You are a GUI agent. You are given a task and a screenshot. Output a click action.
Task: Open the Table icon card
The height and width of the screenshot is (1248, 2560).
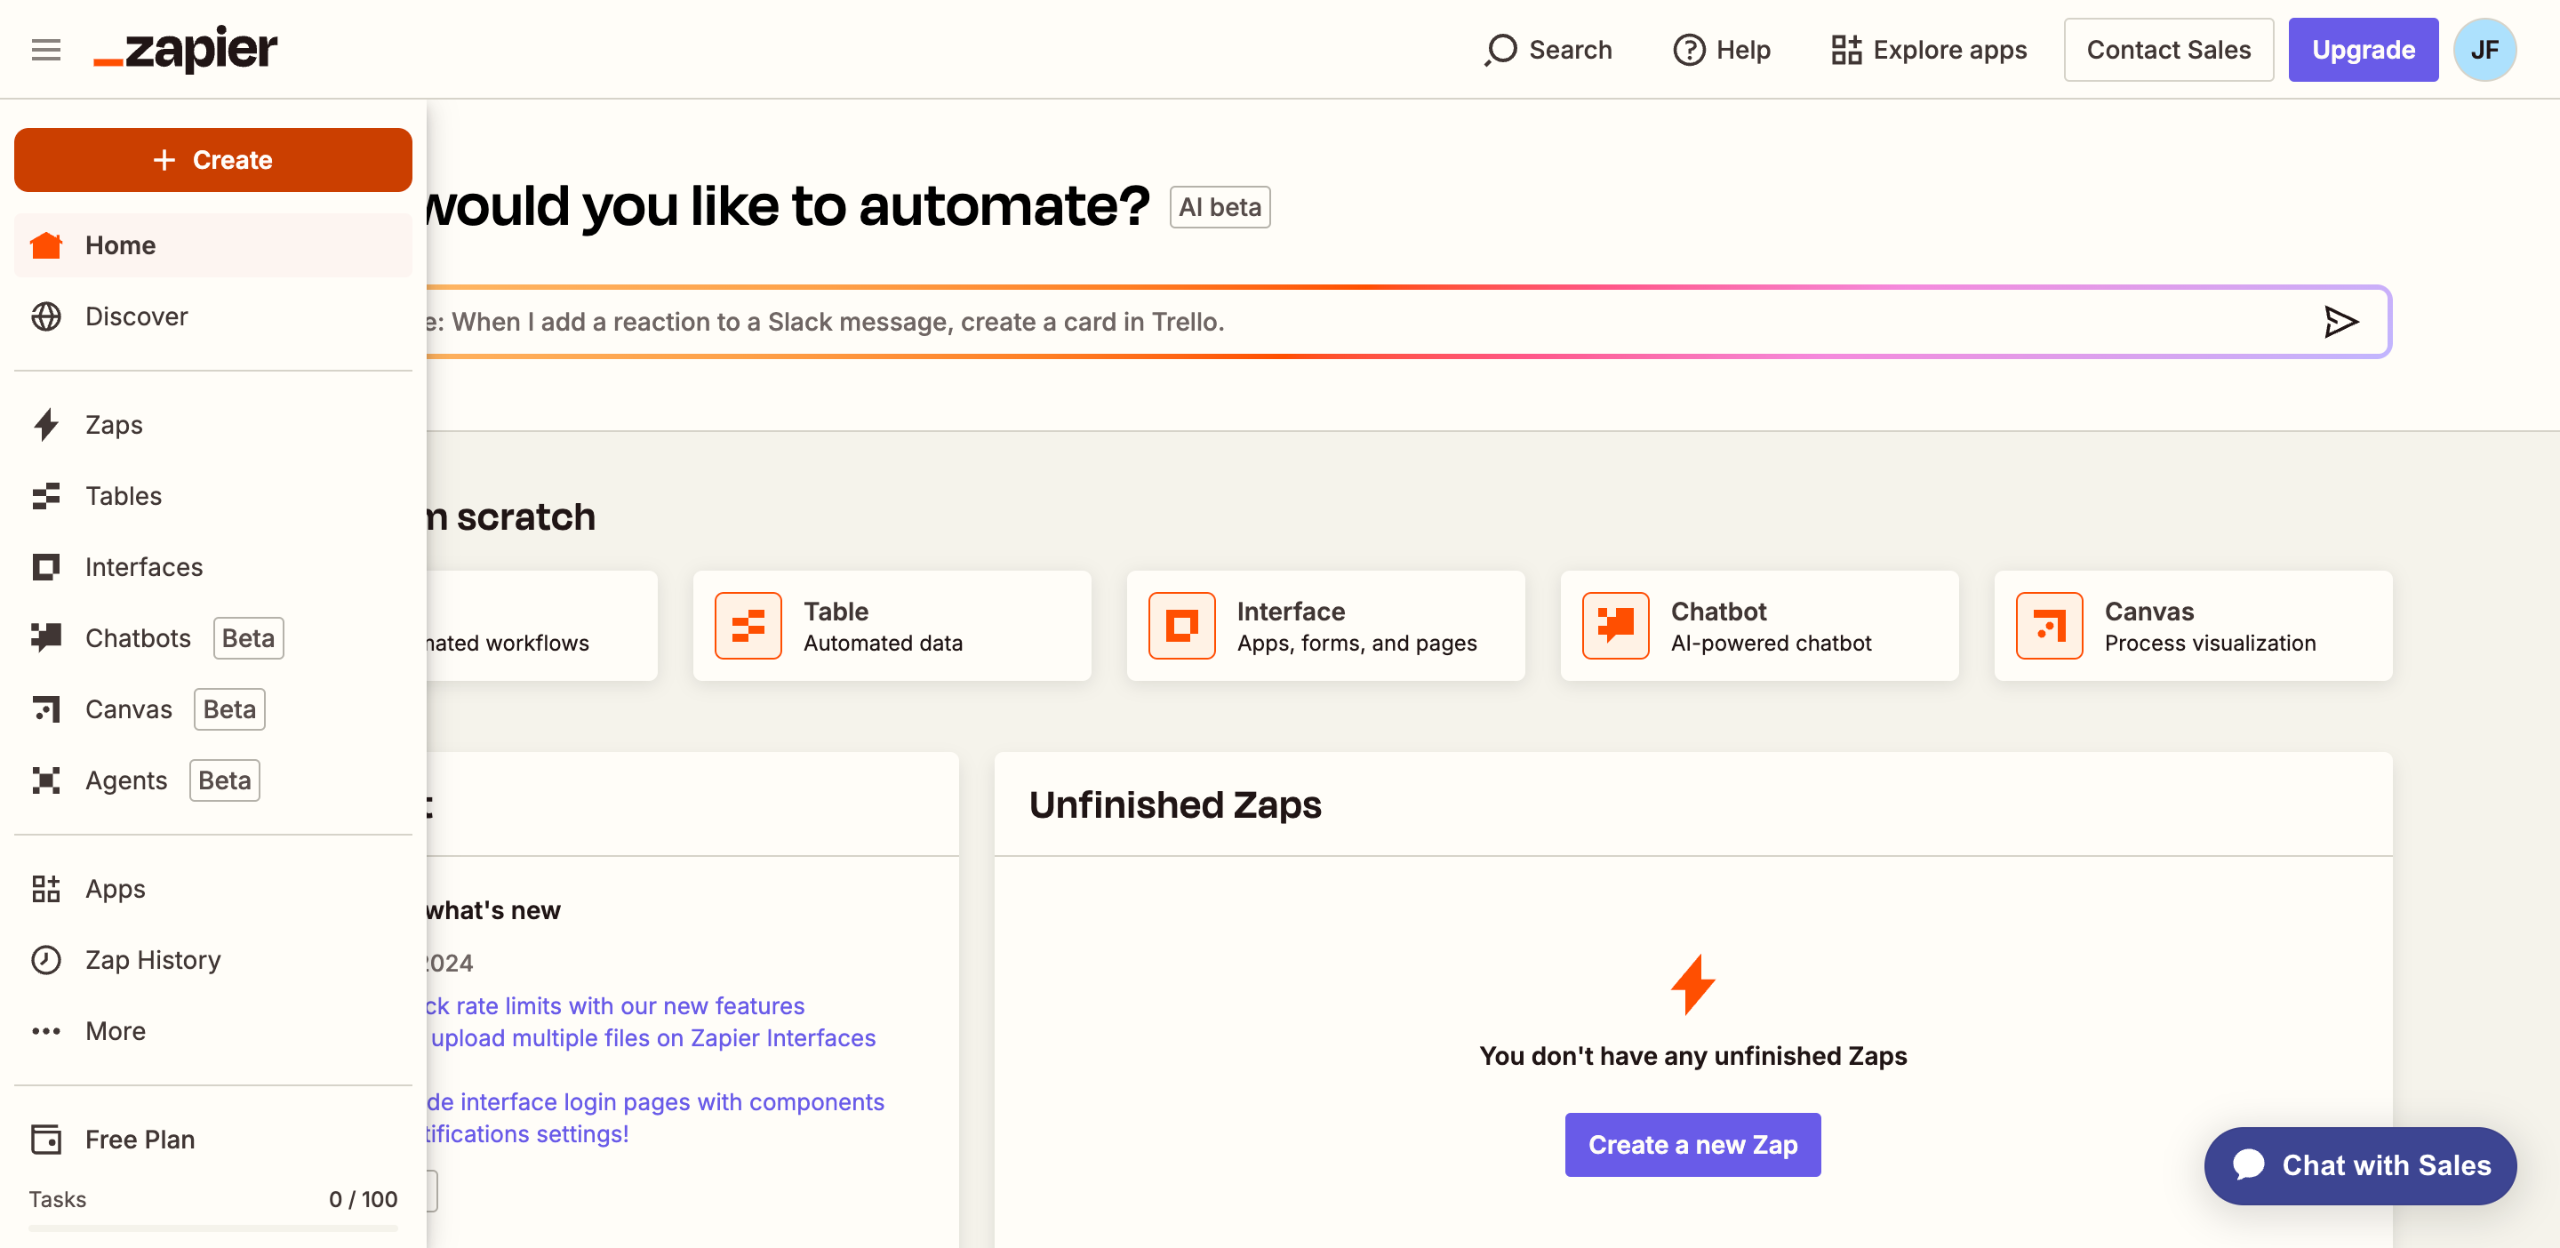coord(748,626)
